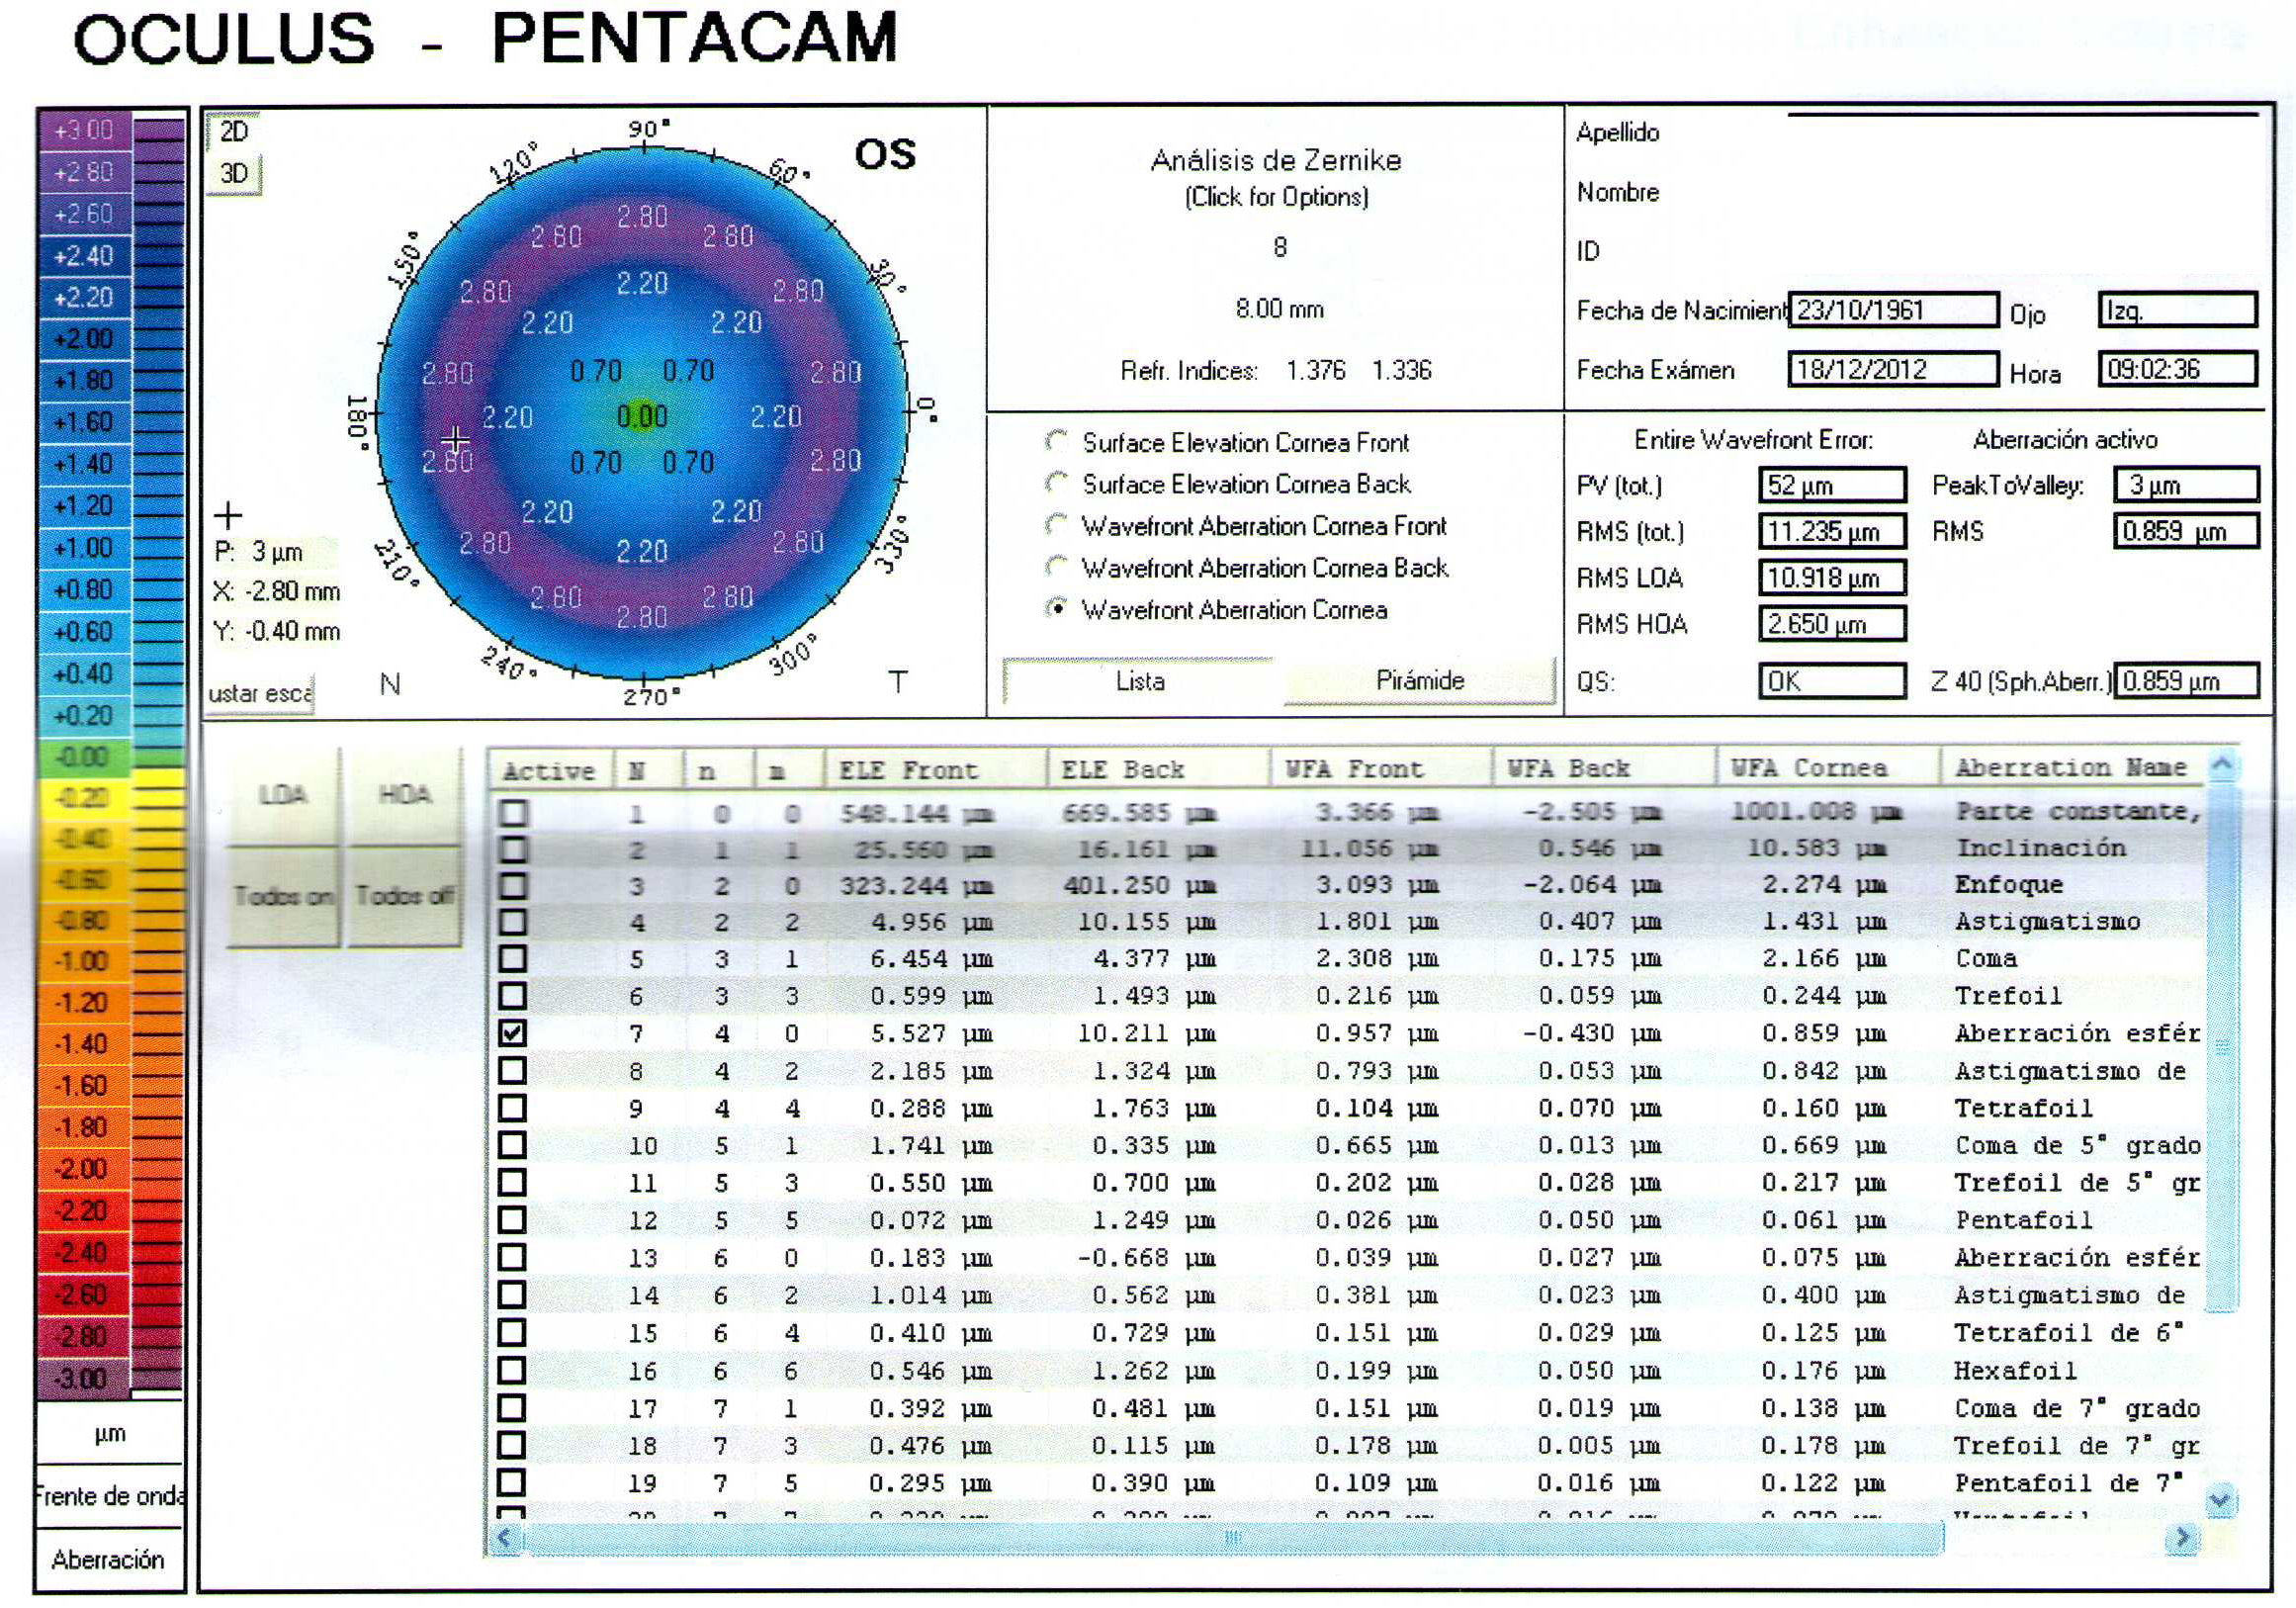Click the Todos off button
This screenshot has width=2296, height=1608.
tap(404, 896)
